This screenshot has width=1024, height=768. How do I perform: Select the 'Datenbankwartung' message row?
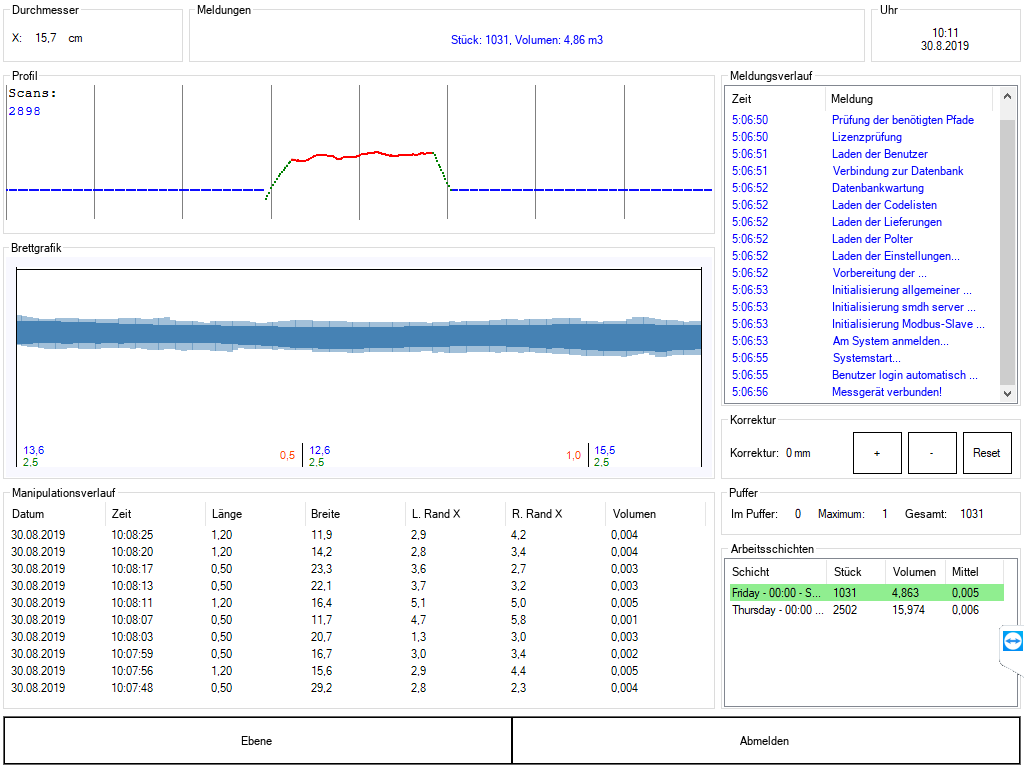[863, 188]
